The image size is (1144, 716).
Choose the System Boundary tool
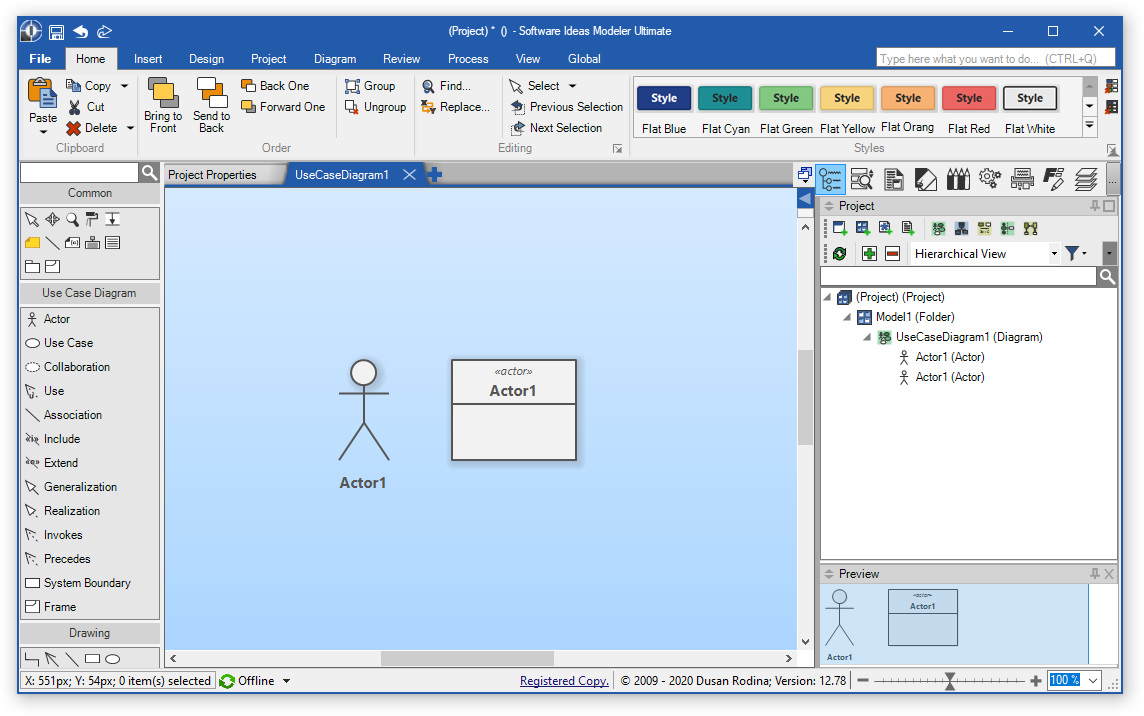tap(86, 583)
